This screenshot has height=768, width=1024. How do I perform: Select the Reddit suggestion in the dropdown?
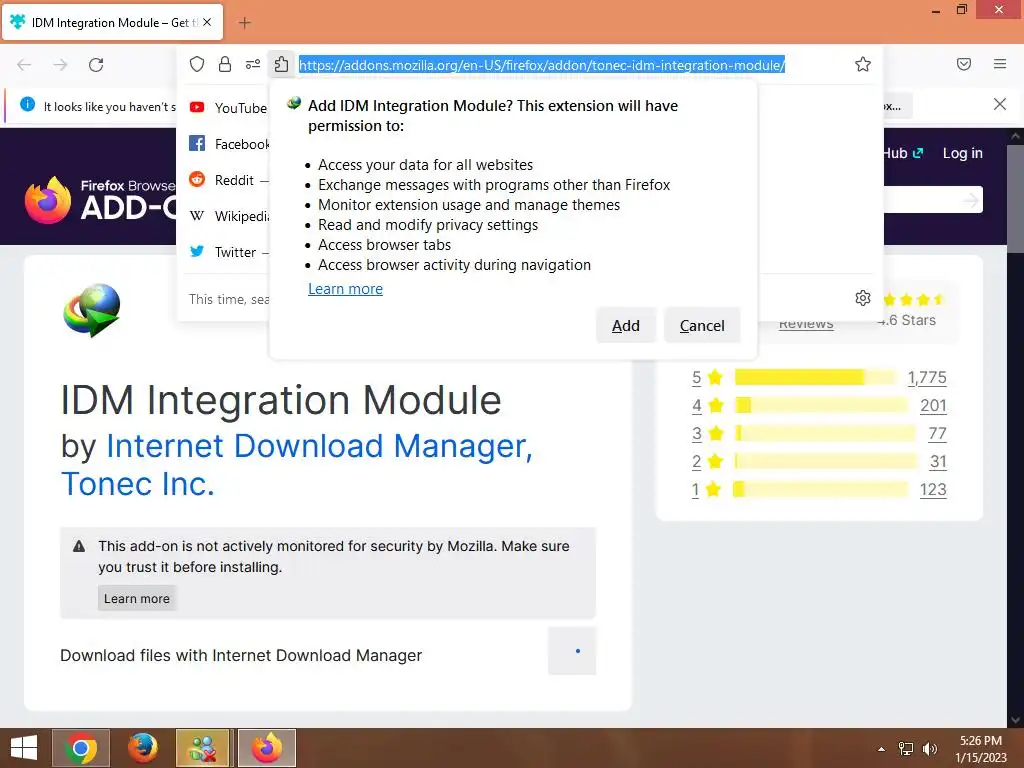(227, 180)
